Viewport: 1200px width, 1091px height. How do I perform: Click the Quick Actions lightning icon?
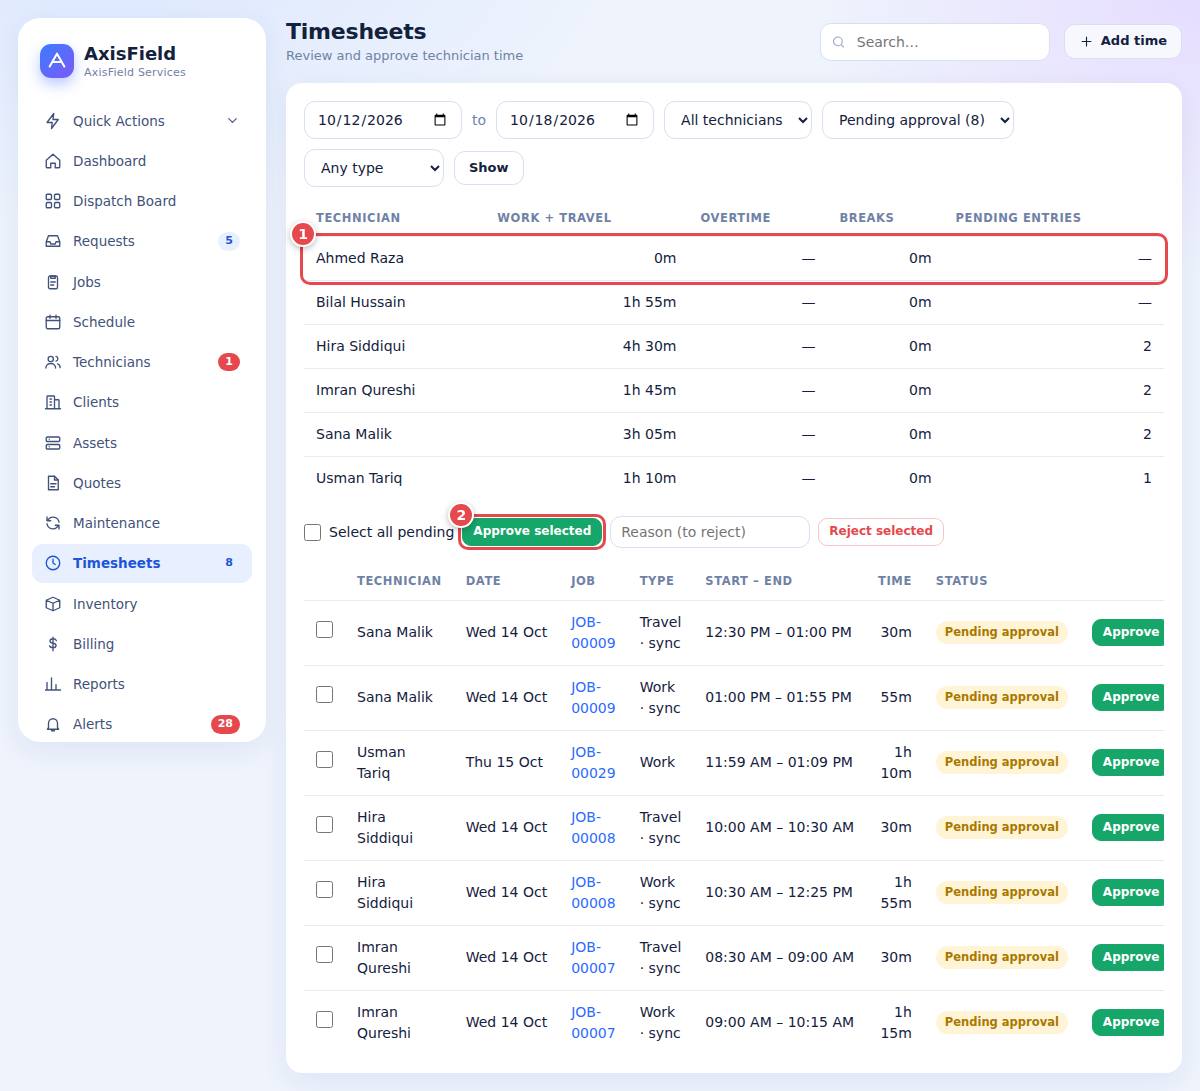[x=53, y=121]
